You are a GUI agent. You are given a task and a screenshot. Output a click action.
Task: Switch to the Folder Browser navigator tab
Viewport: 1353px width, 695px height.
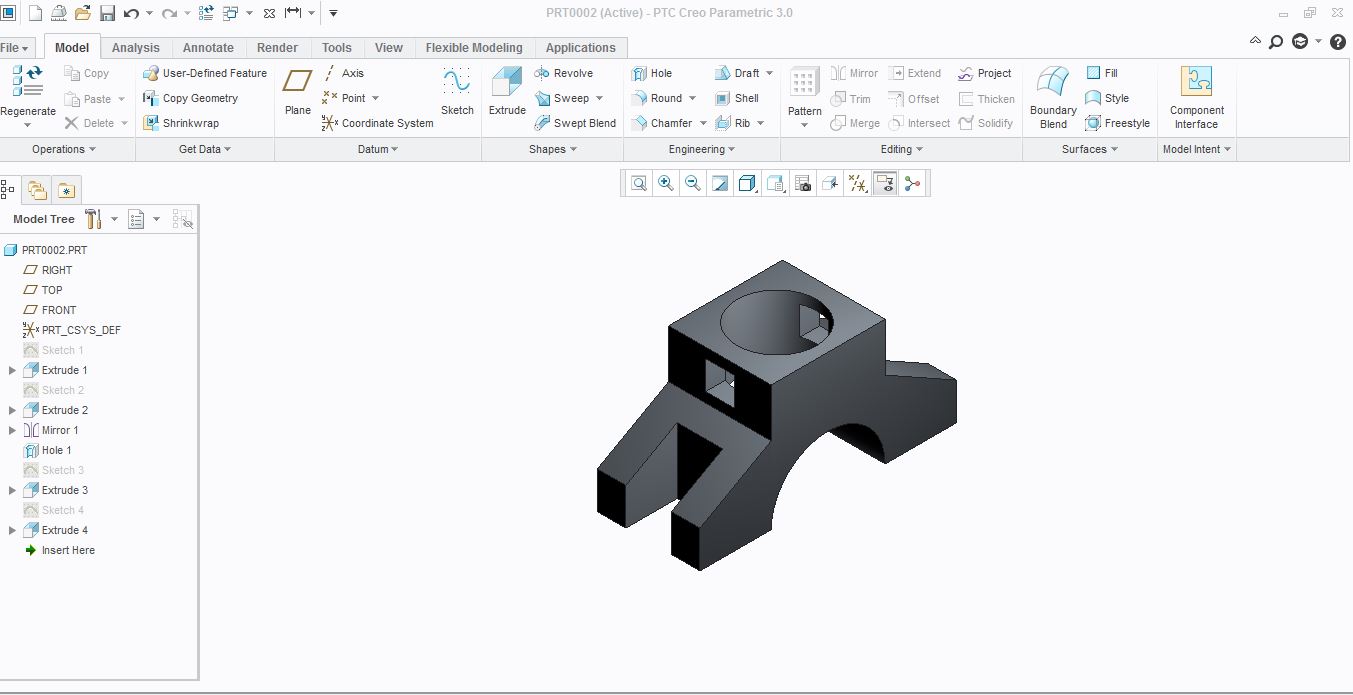point(37,190)
